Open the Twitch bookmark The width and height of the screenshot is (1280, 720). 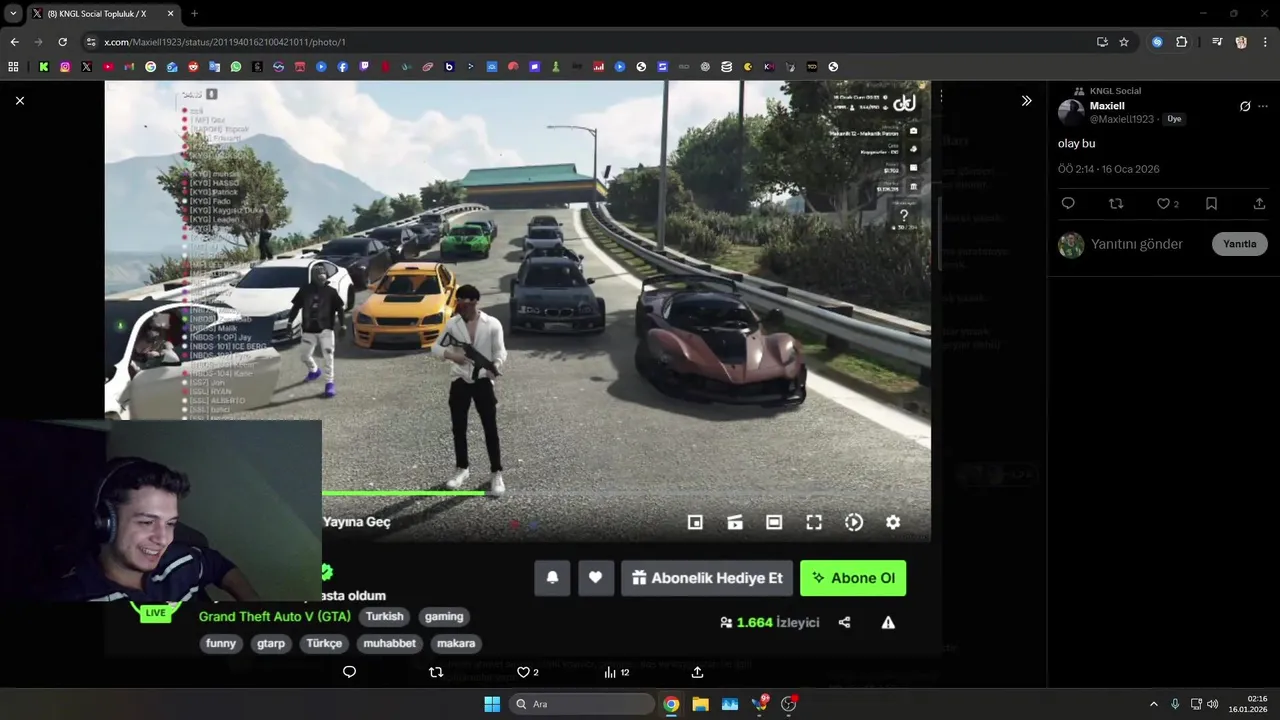tap(364, 67)
